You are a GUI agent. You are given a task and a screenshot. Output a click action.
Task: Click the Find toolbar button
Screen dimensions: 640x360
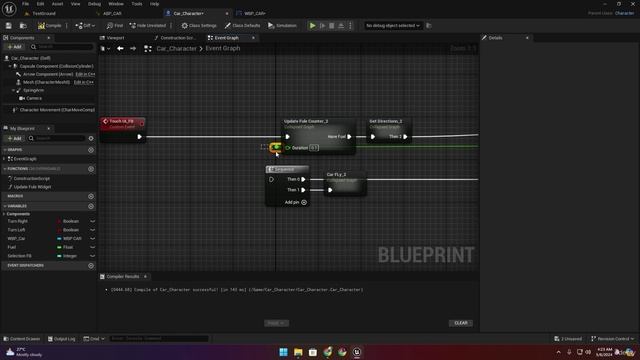point(115,26)
